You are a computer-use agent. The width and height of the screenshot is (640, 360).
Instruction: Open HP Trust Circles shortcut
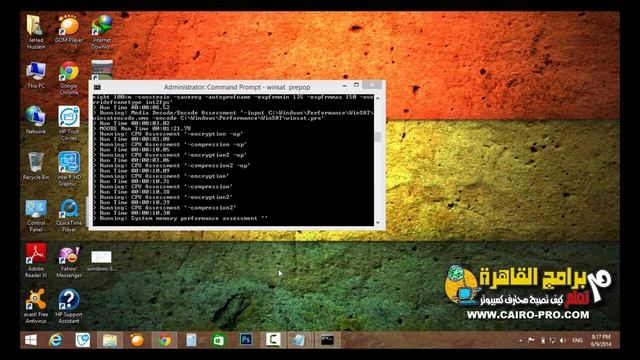(69, 123)
